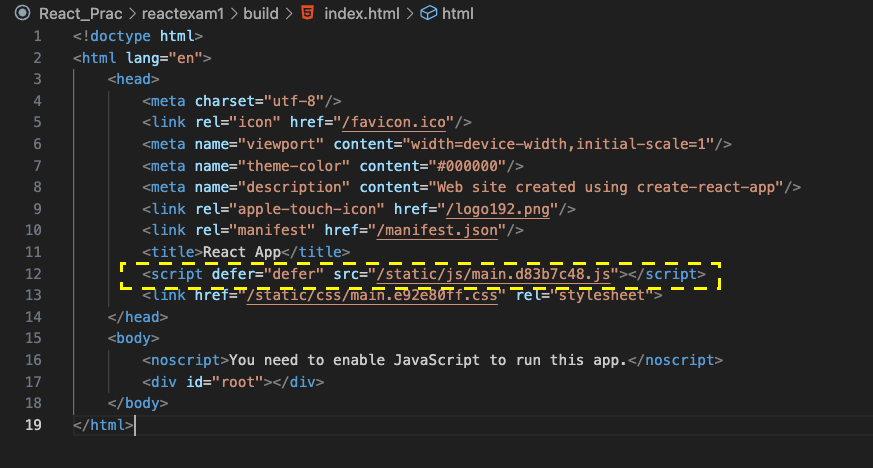Image resolution: width=873 pixels, height=468 pixels.
Task: Click line number 1 in gutter
Action: 37,36
